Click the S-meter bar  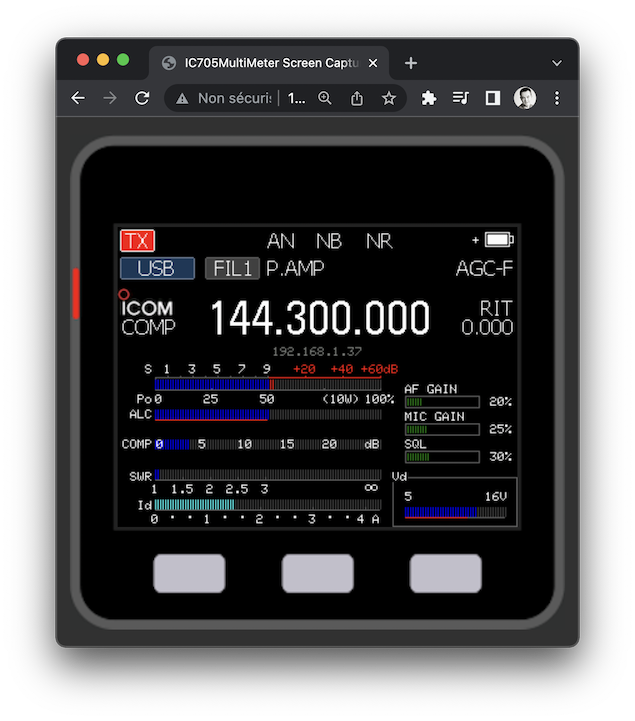(x=268, y=384)
